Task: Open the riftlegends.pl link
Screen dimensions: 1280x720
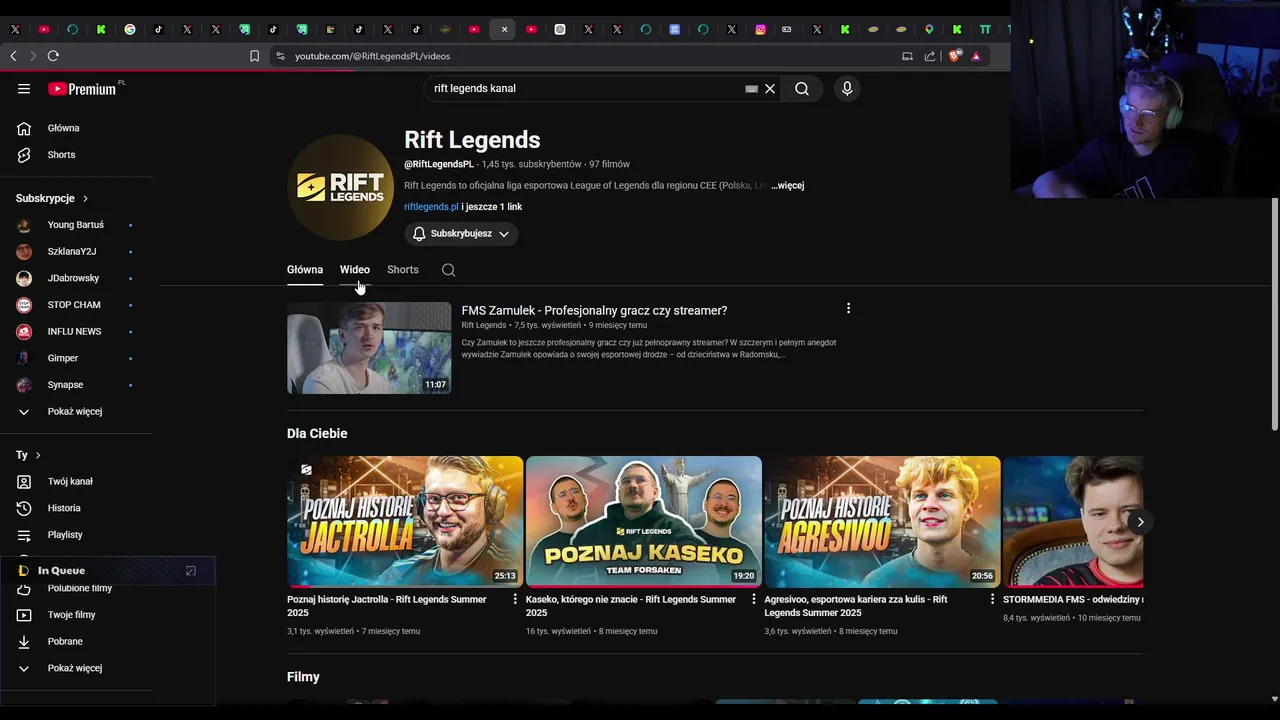Action: coord(431,207)
